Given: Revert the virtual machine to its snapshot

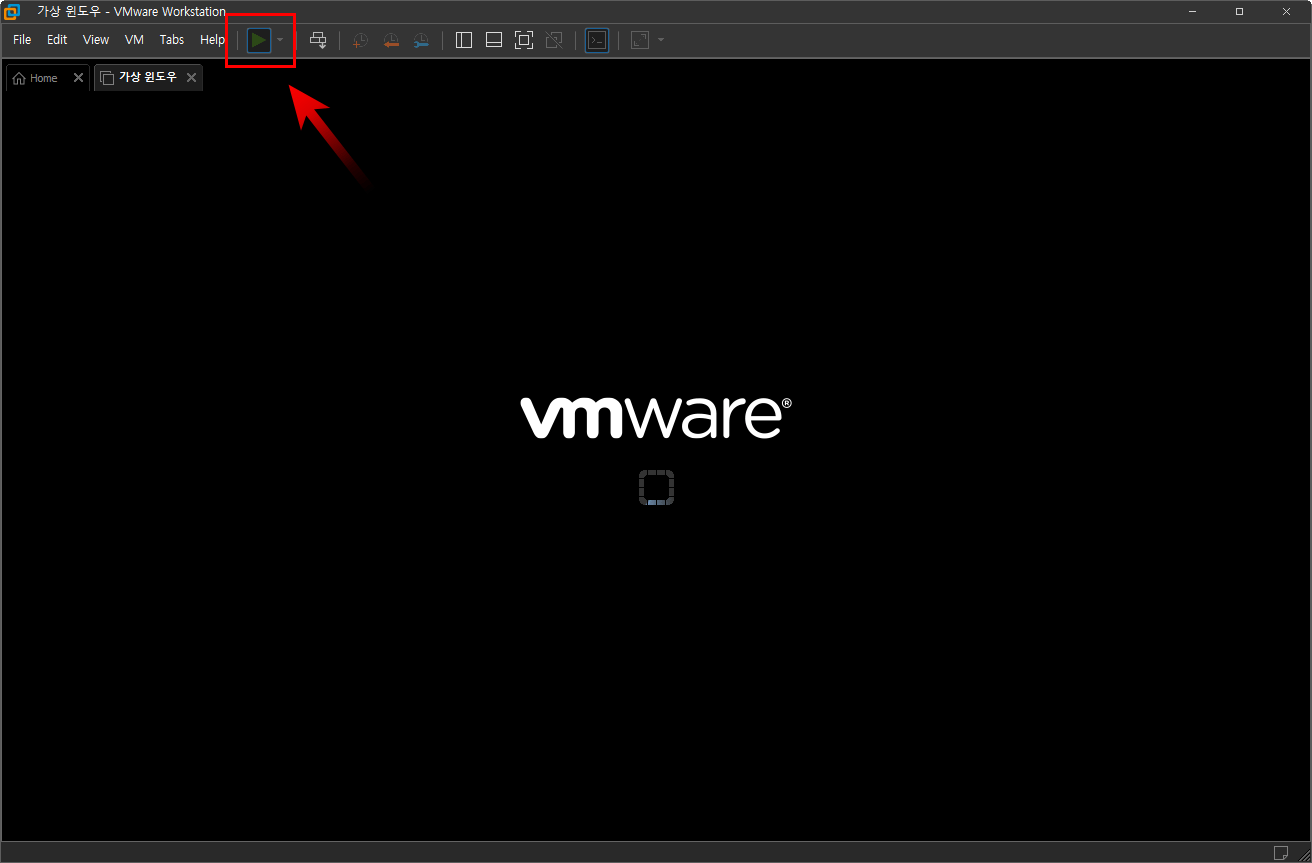Looking at the screenshot, I should 391,40.
